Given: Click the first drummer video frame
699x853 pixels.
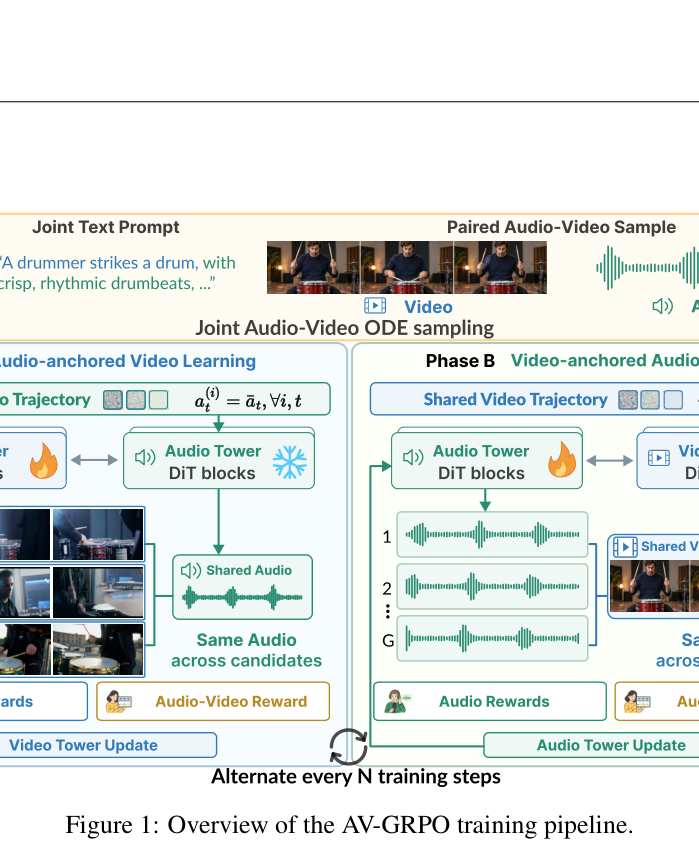Looking at the screenshot, I should [x=313, y=268].
